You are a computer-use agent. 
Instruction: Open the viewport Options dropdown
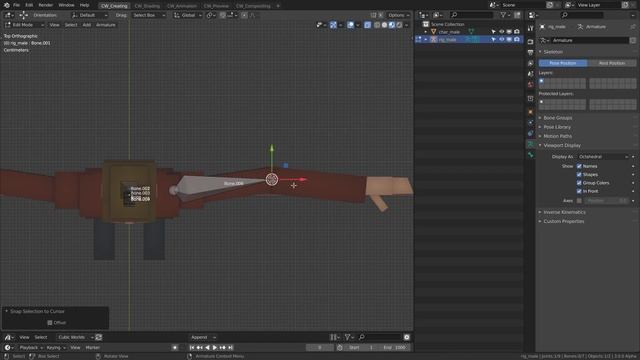pyautogui.click(x=398, y=15)
